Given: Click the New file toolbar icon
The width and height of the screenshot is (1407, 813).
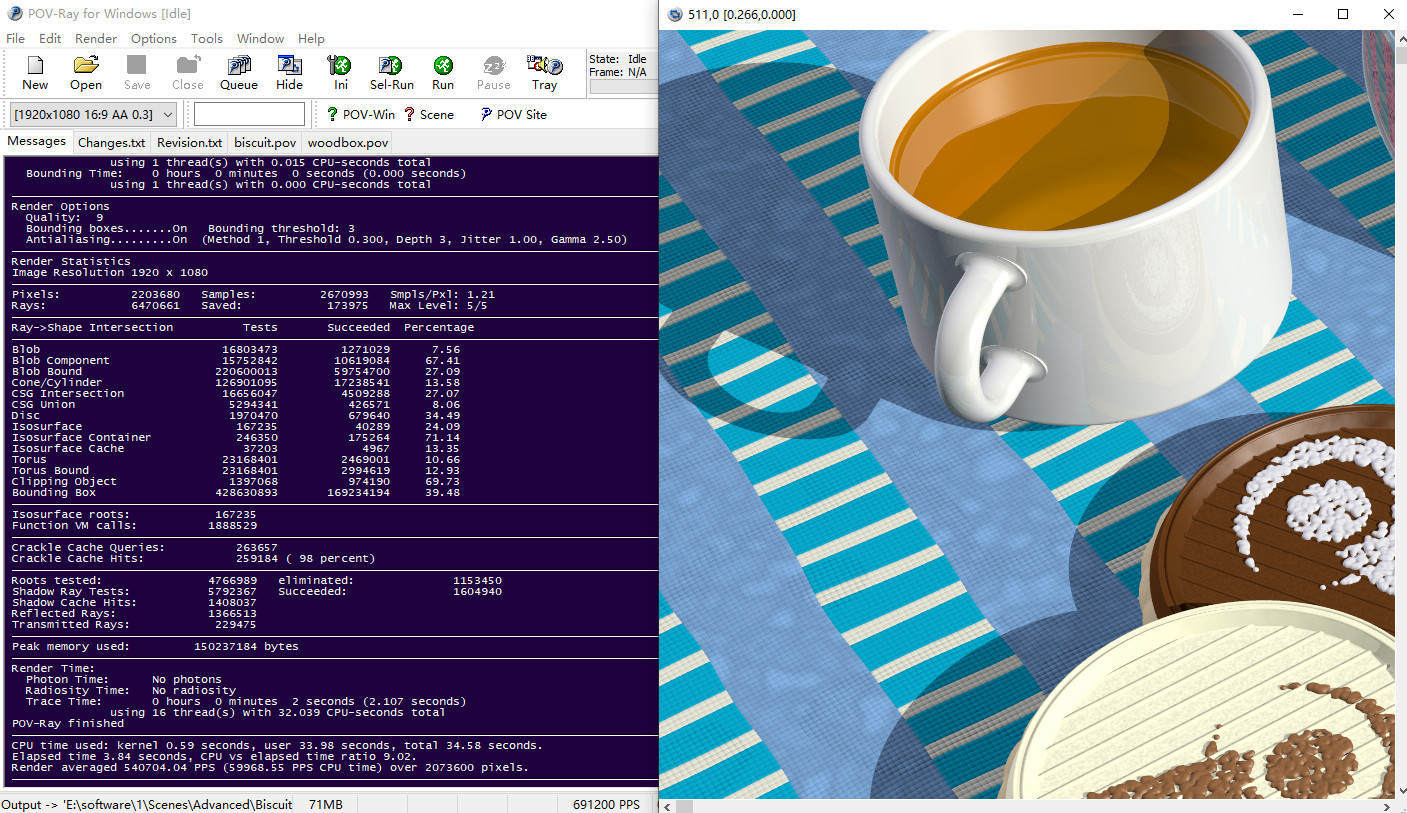Looking at the screenshot, I should click(35, 72).
